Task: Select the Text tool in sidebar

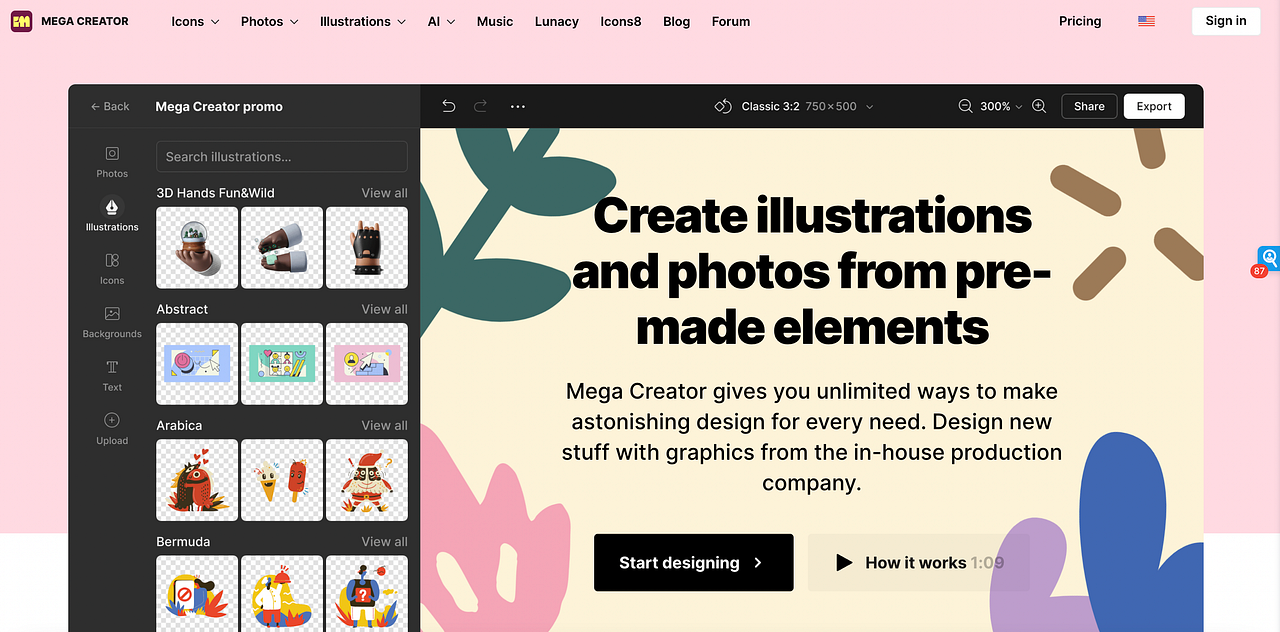Action: click(x=112, y=375)
